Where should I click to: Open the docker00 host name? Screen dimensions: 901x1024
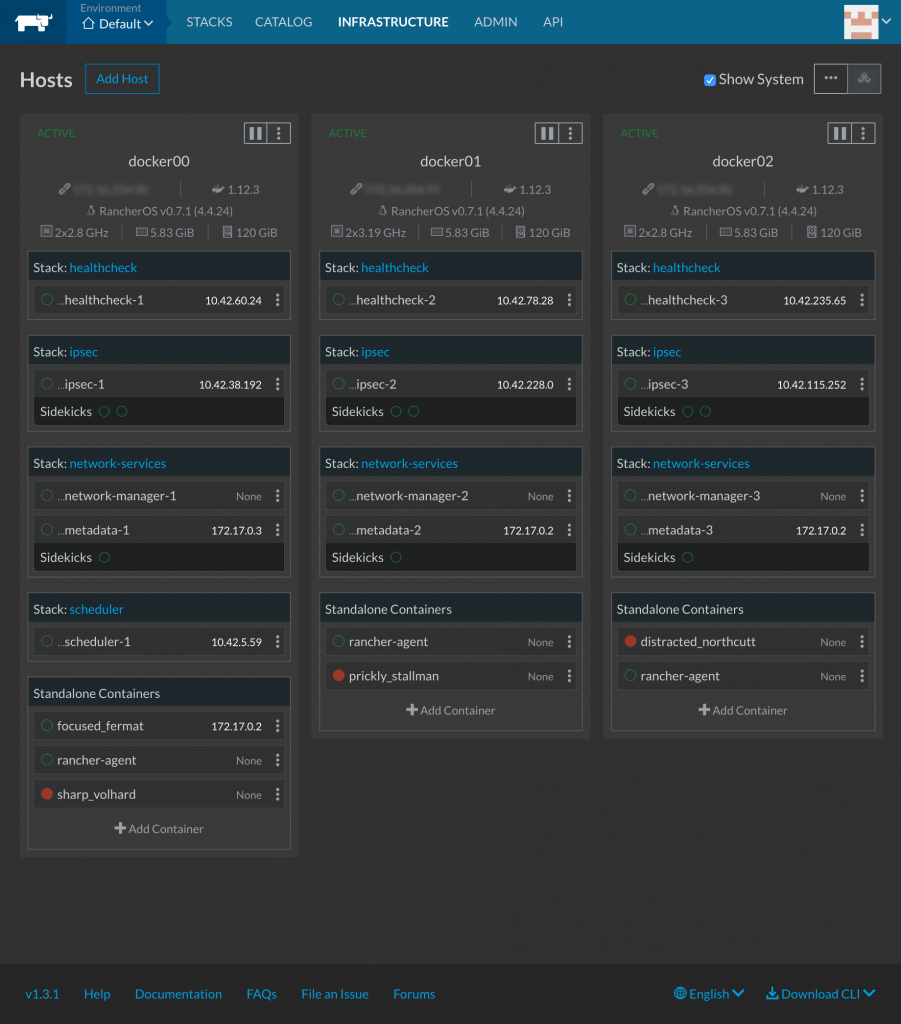pyautogui.click(x=159, y=161)
